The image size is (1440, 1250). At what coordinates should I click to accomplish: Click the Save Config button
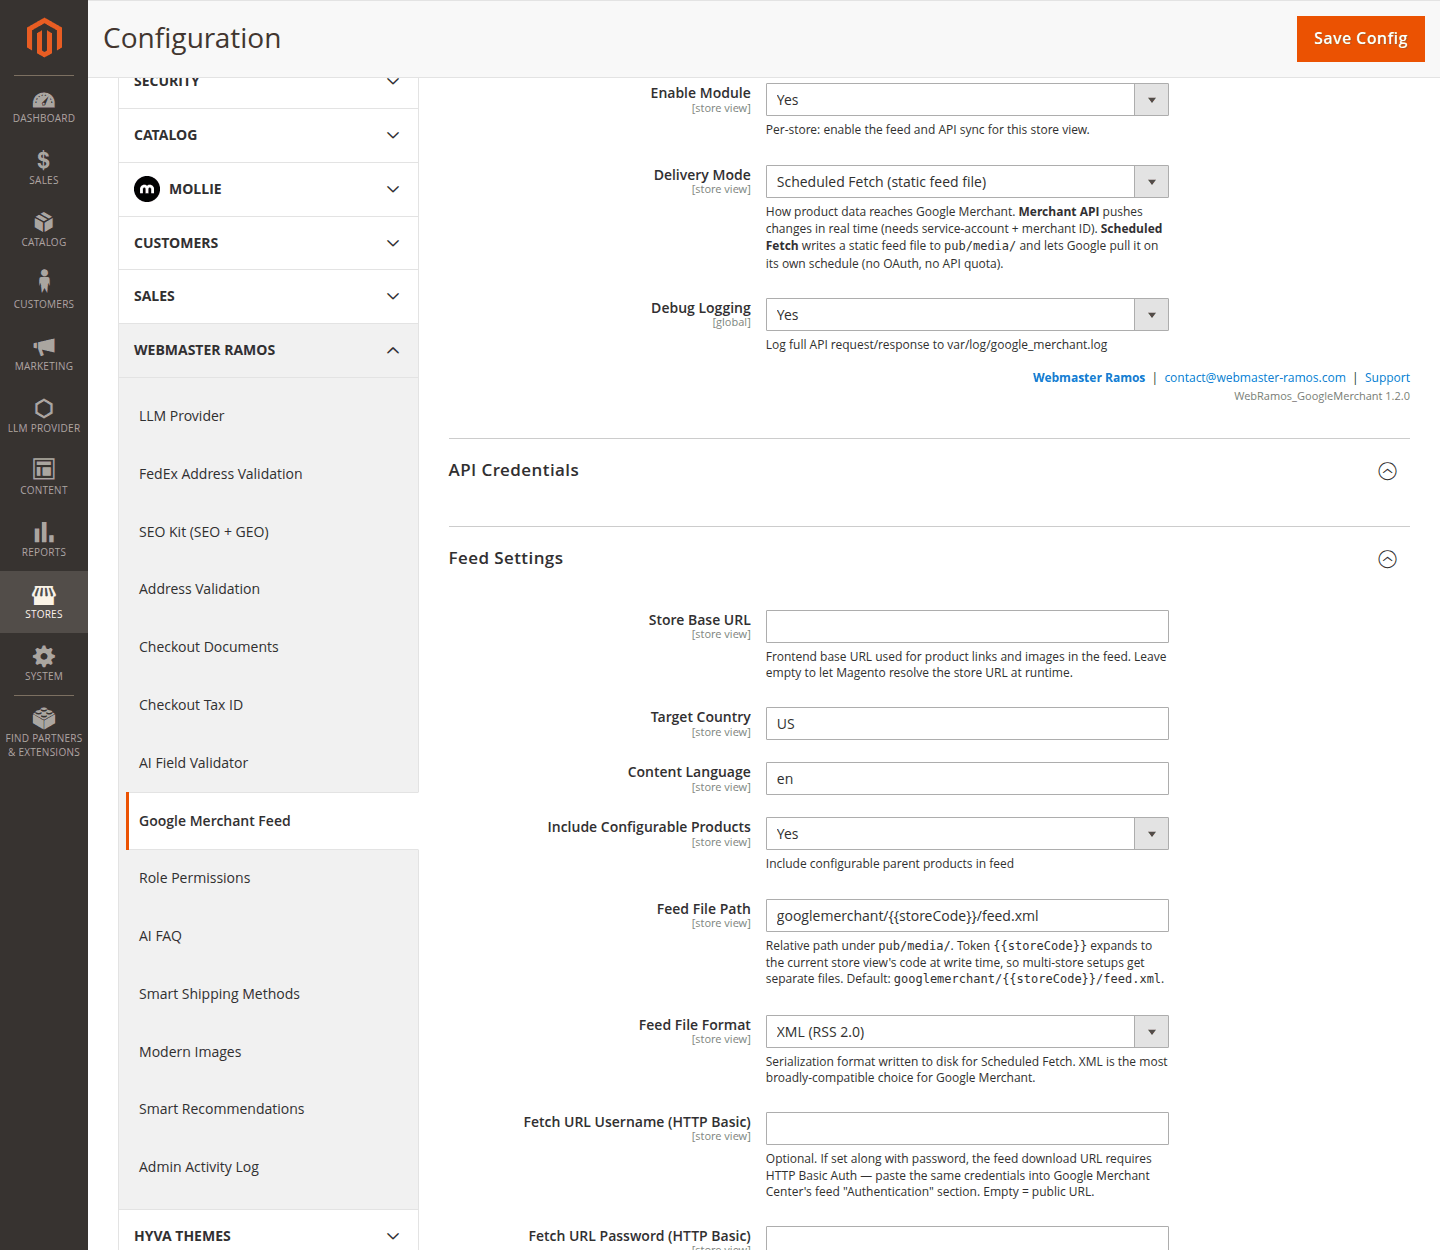tap(1360, 38)
